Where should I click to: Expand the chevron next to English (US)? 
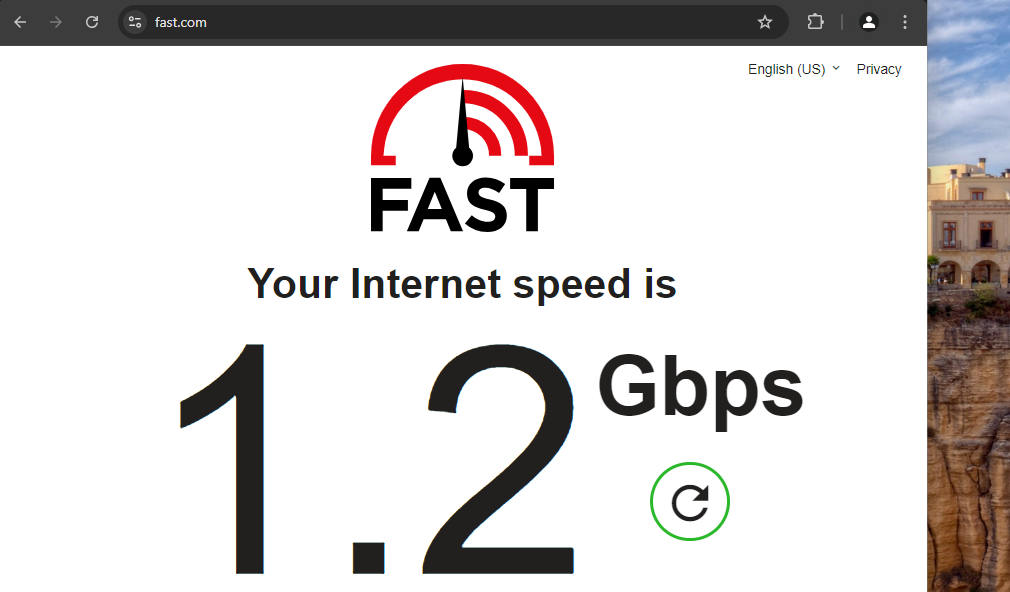click(x=836, y=68)
